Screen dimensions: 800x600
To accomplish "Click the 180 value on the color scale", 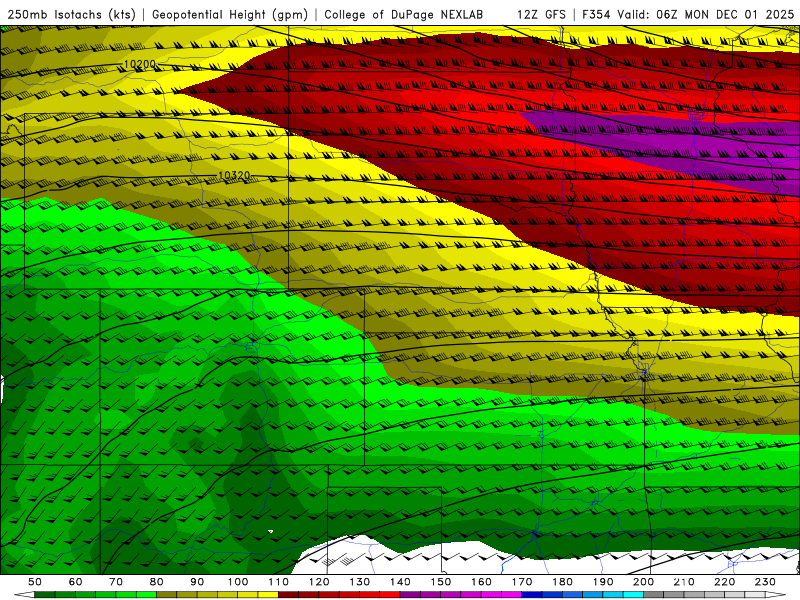I will pos(562,582).
